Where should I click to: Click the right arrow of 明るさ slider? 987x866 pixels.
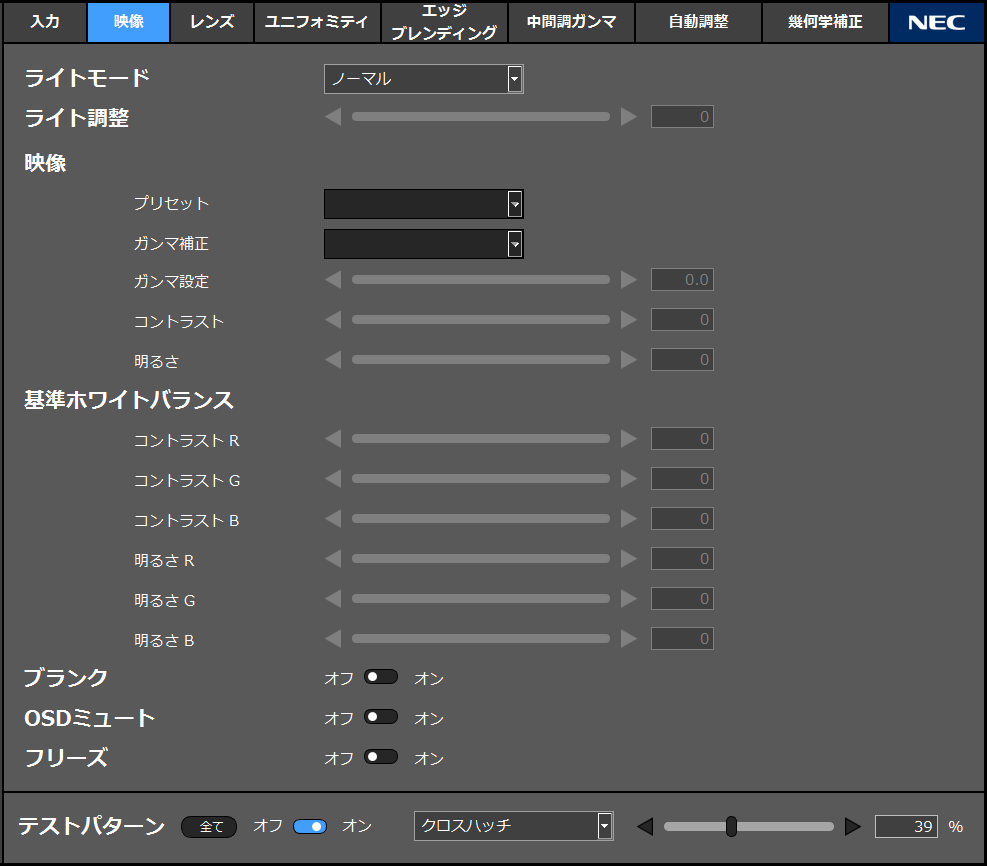(628, 359)
